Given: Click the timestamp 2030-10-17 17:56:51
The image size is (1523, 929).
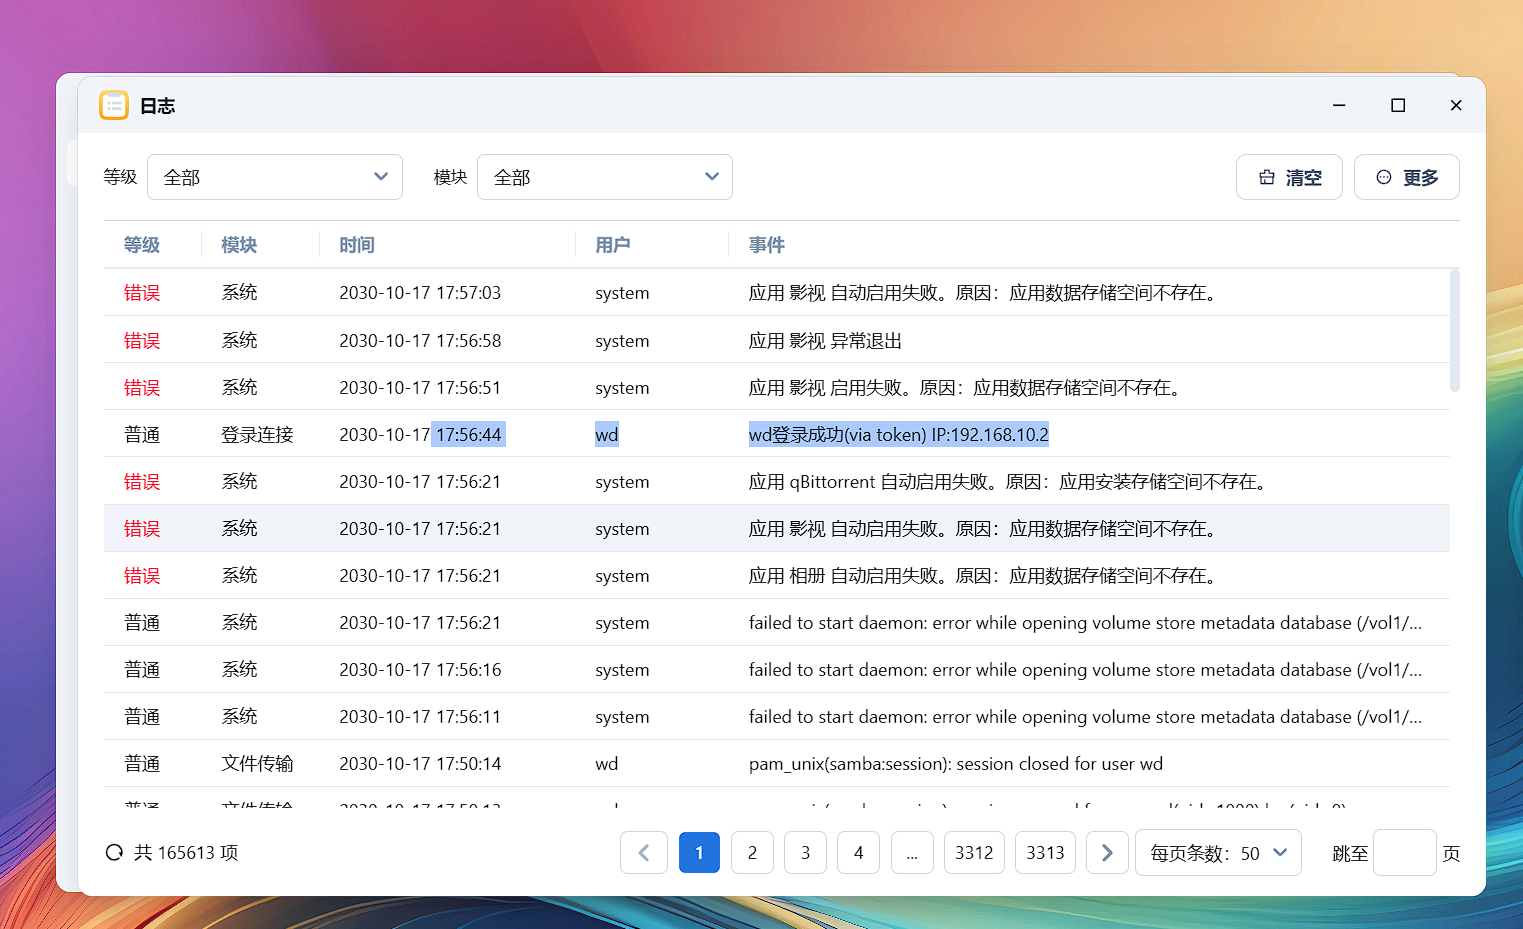Looking at the screenshot, I should (x=420, y=387).
